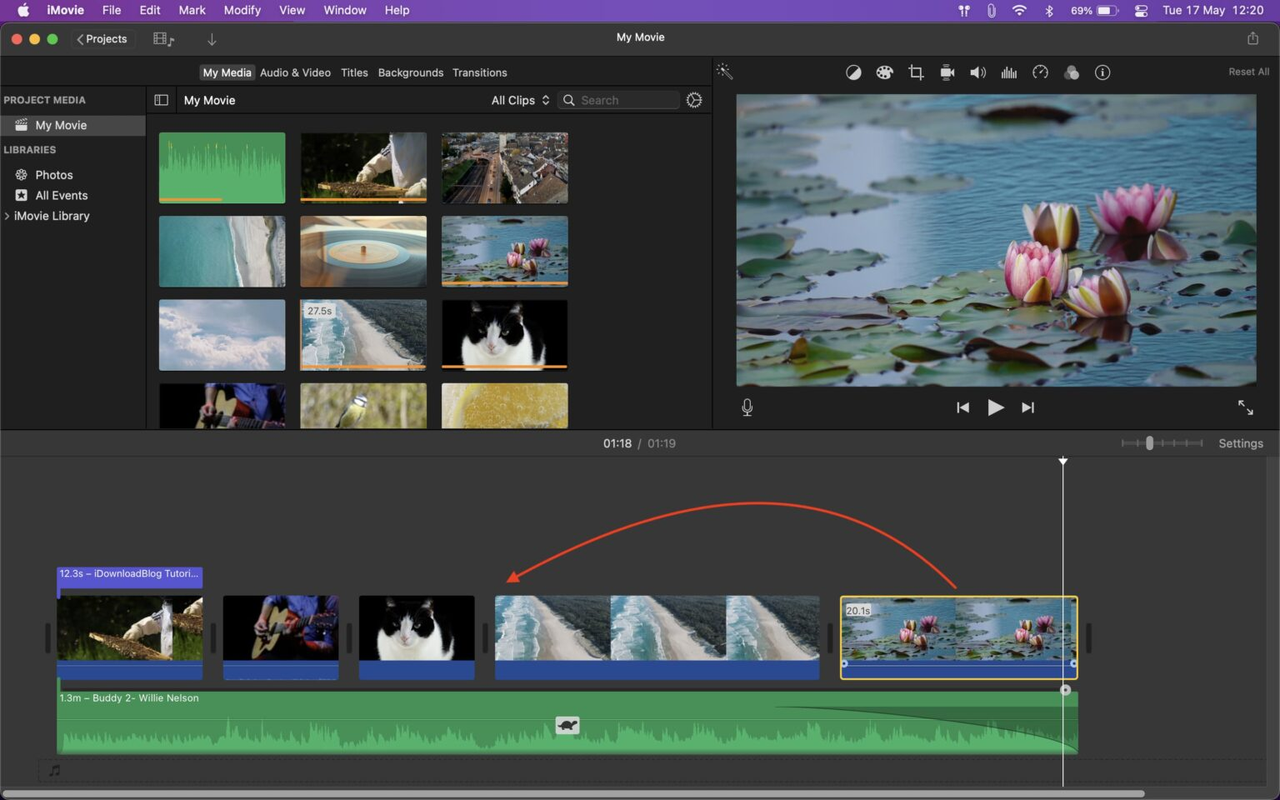Open the Stabilization controls
This screenshot has width=1280, height=800.
(x=947, y=72)
